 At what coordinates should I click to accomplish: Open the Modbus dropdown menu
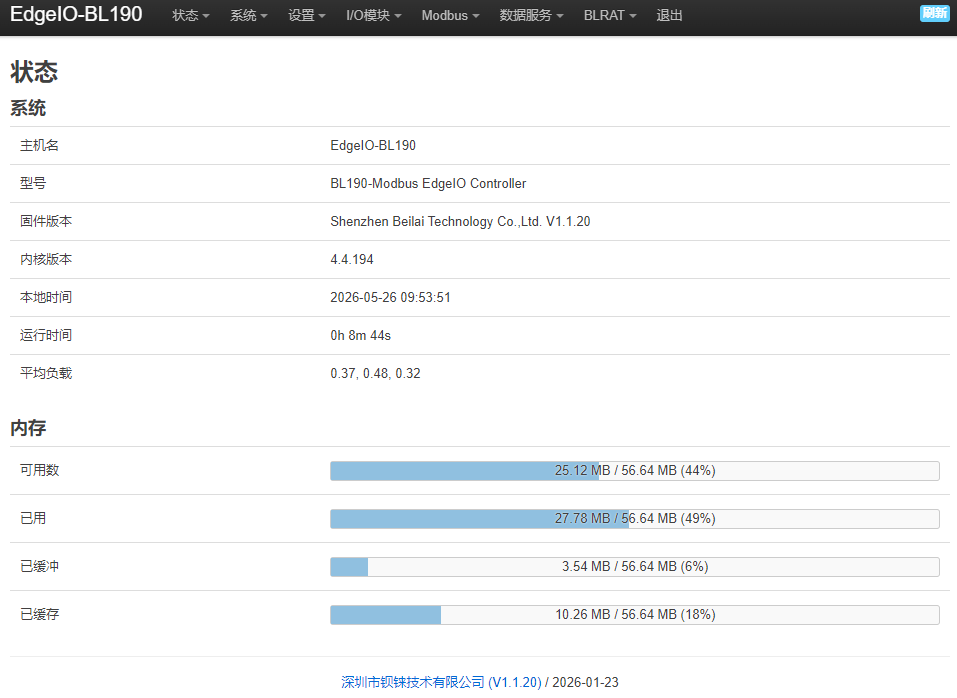click(x=450, y=15)
